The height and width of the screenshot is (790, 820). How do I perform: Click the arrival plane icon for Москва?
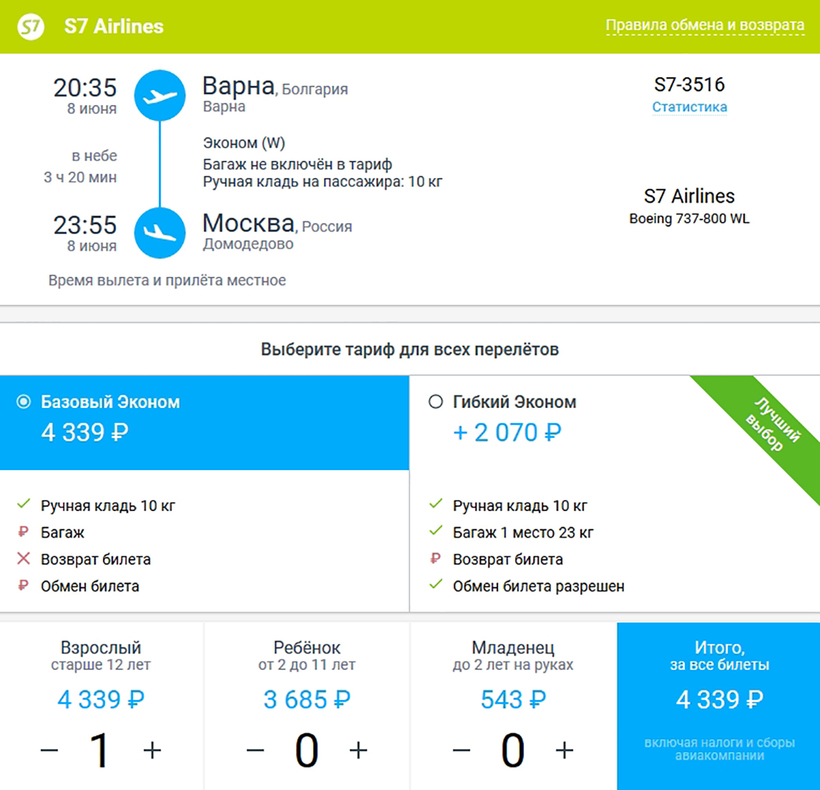160,233
